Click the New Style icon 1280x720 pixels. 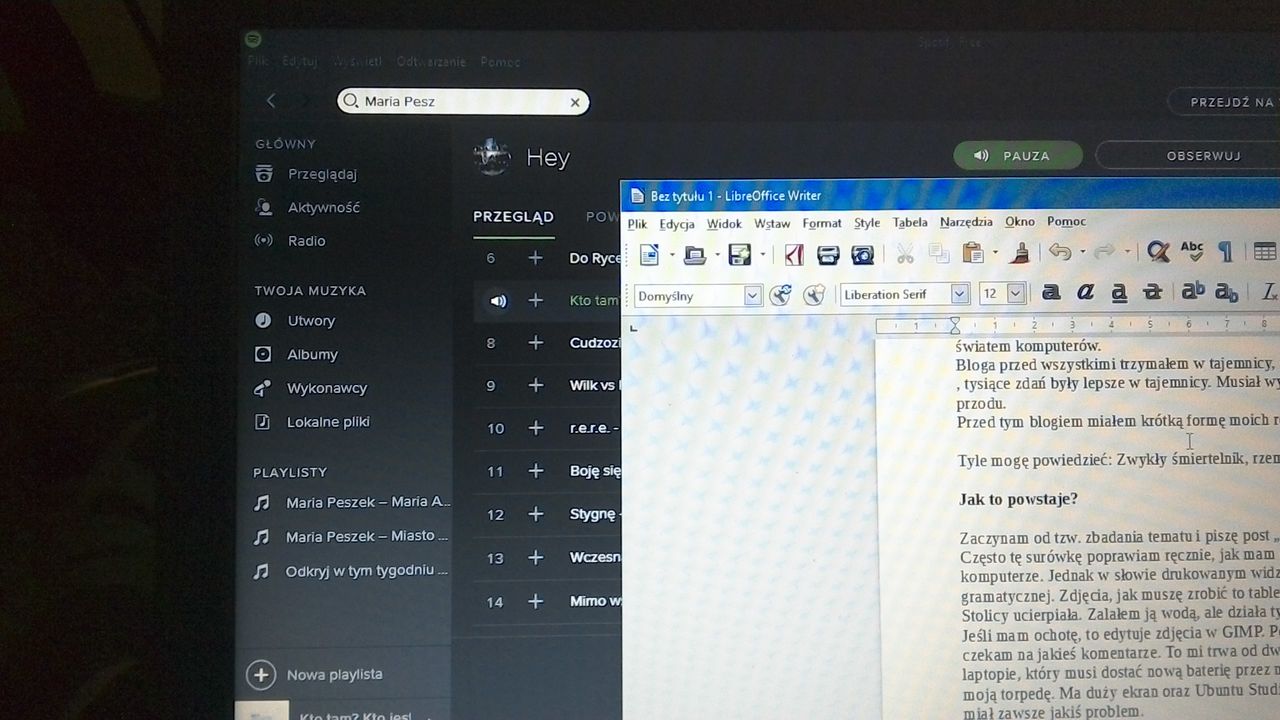pyautogui.click(x=814, y=294)
